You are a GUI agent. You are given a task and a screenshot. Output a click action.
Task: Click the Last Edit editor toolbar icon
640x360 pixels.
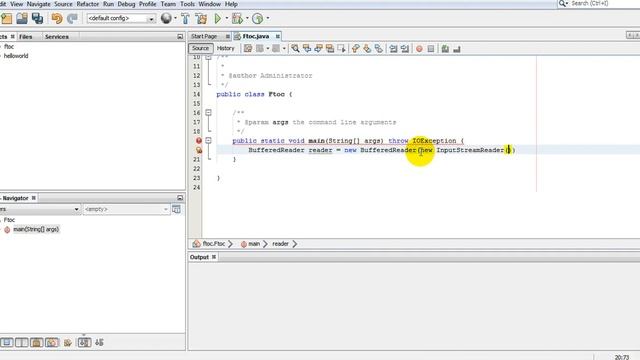248,49
